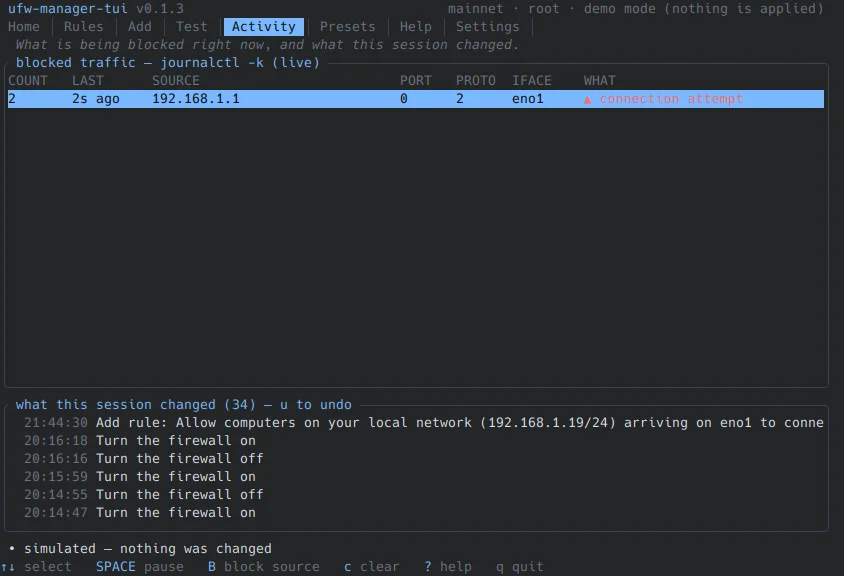
Task: Click the IFACE column header
Action: (x=531, y=81)
